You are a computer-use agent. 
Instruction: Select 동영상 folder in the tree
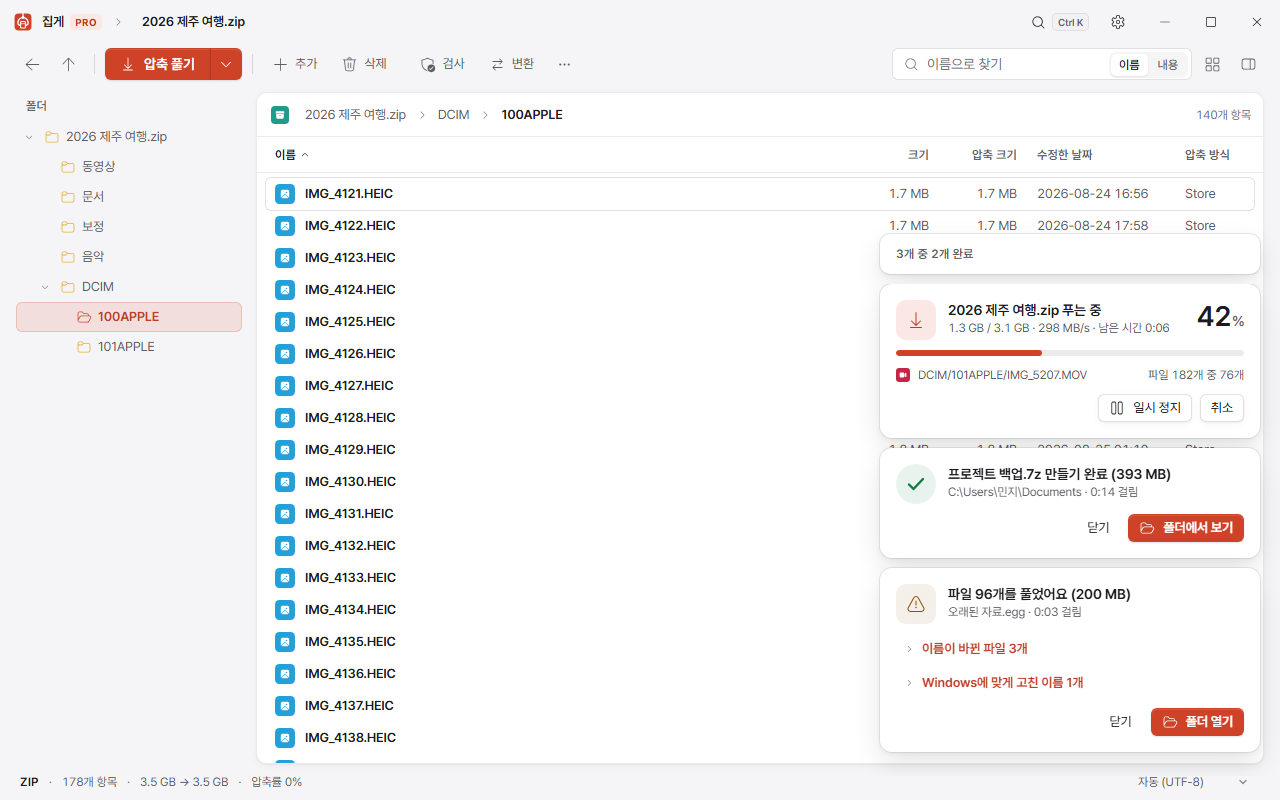coord(129,167)
